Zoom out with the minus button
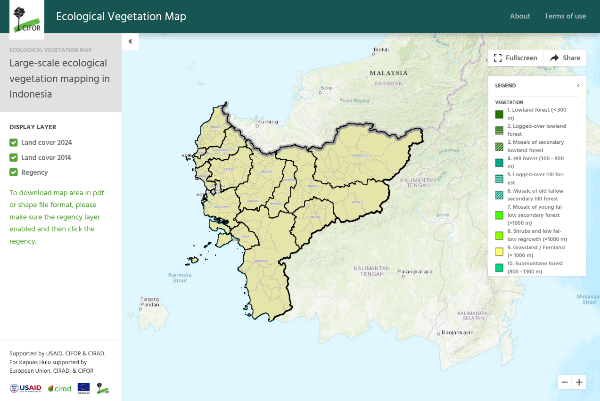 [564, 382]
